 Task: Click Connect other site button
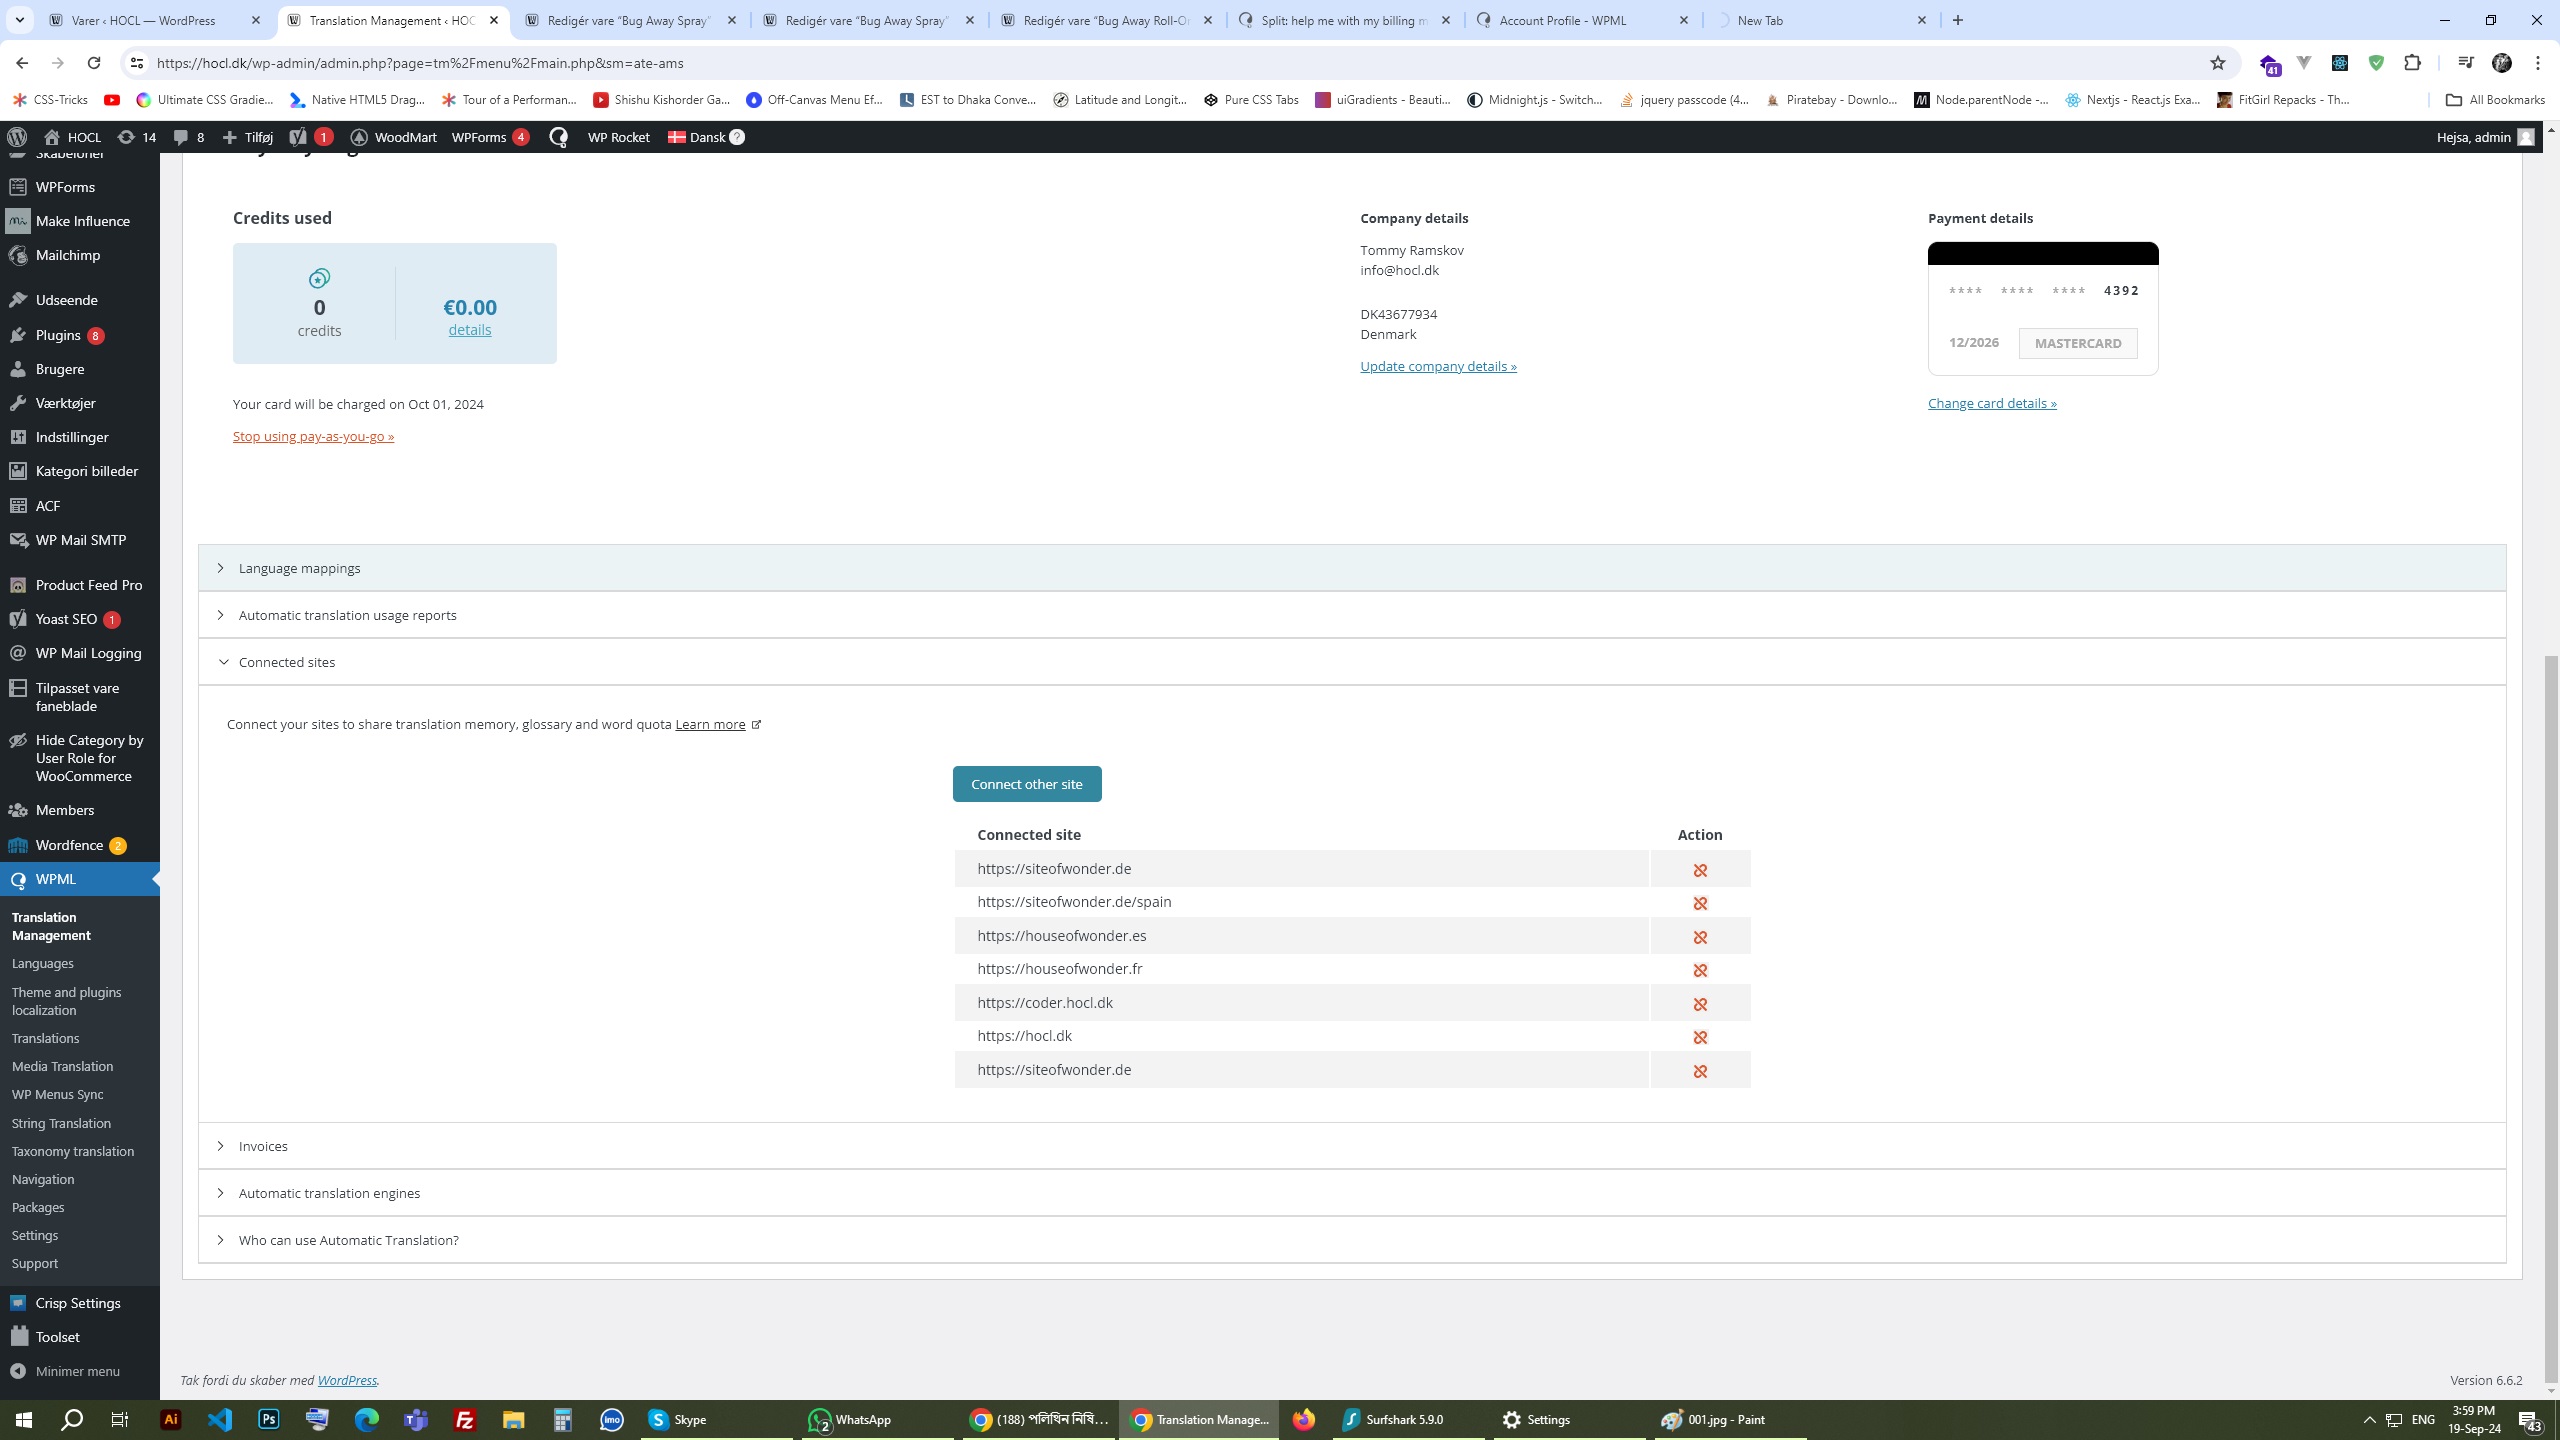pos(1027,784)
